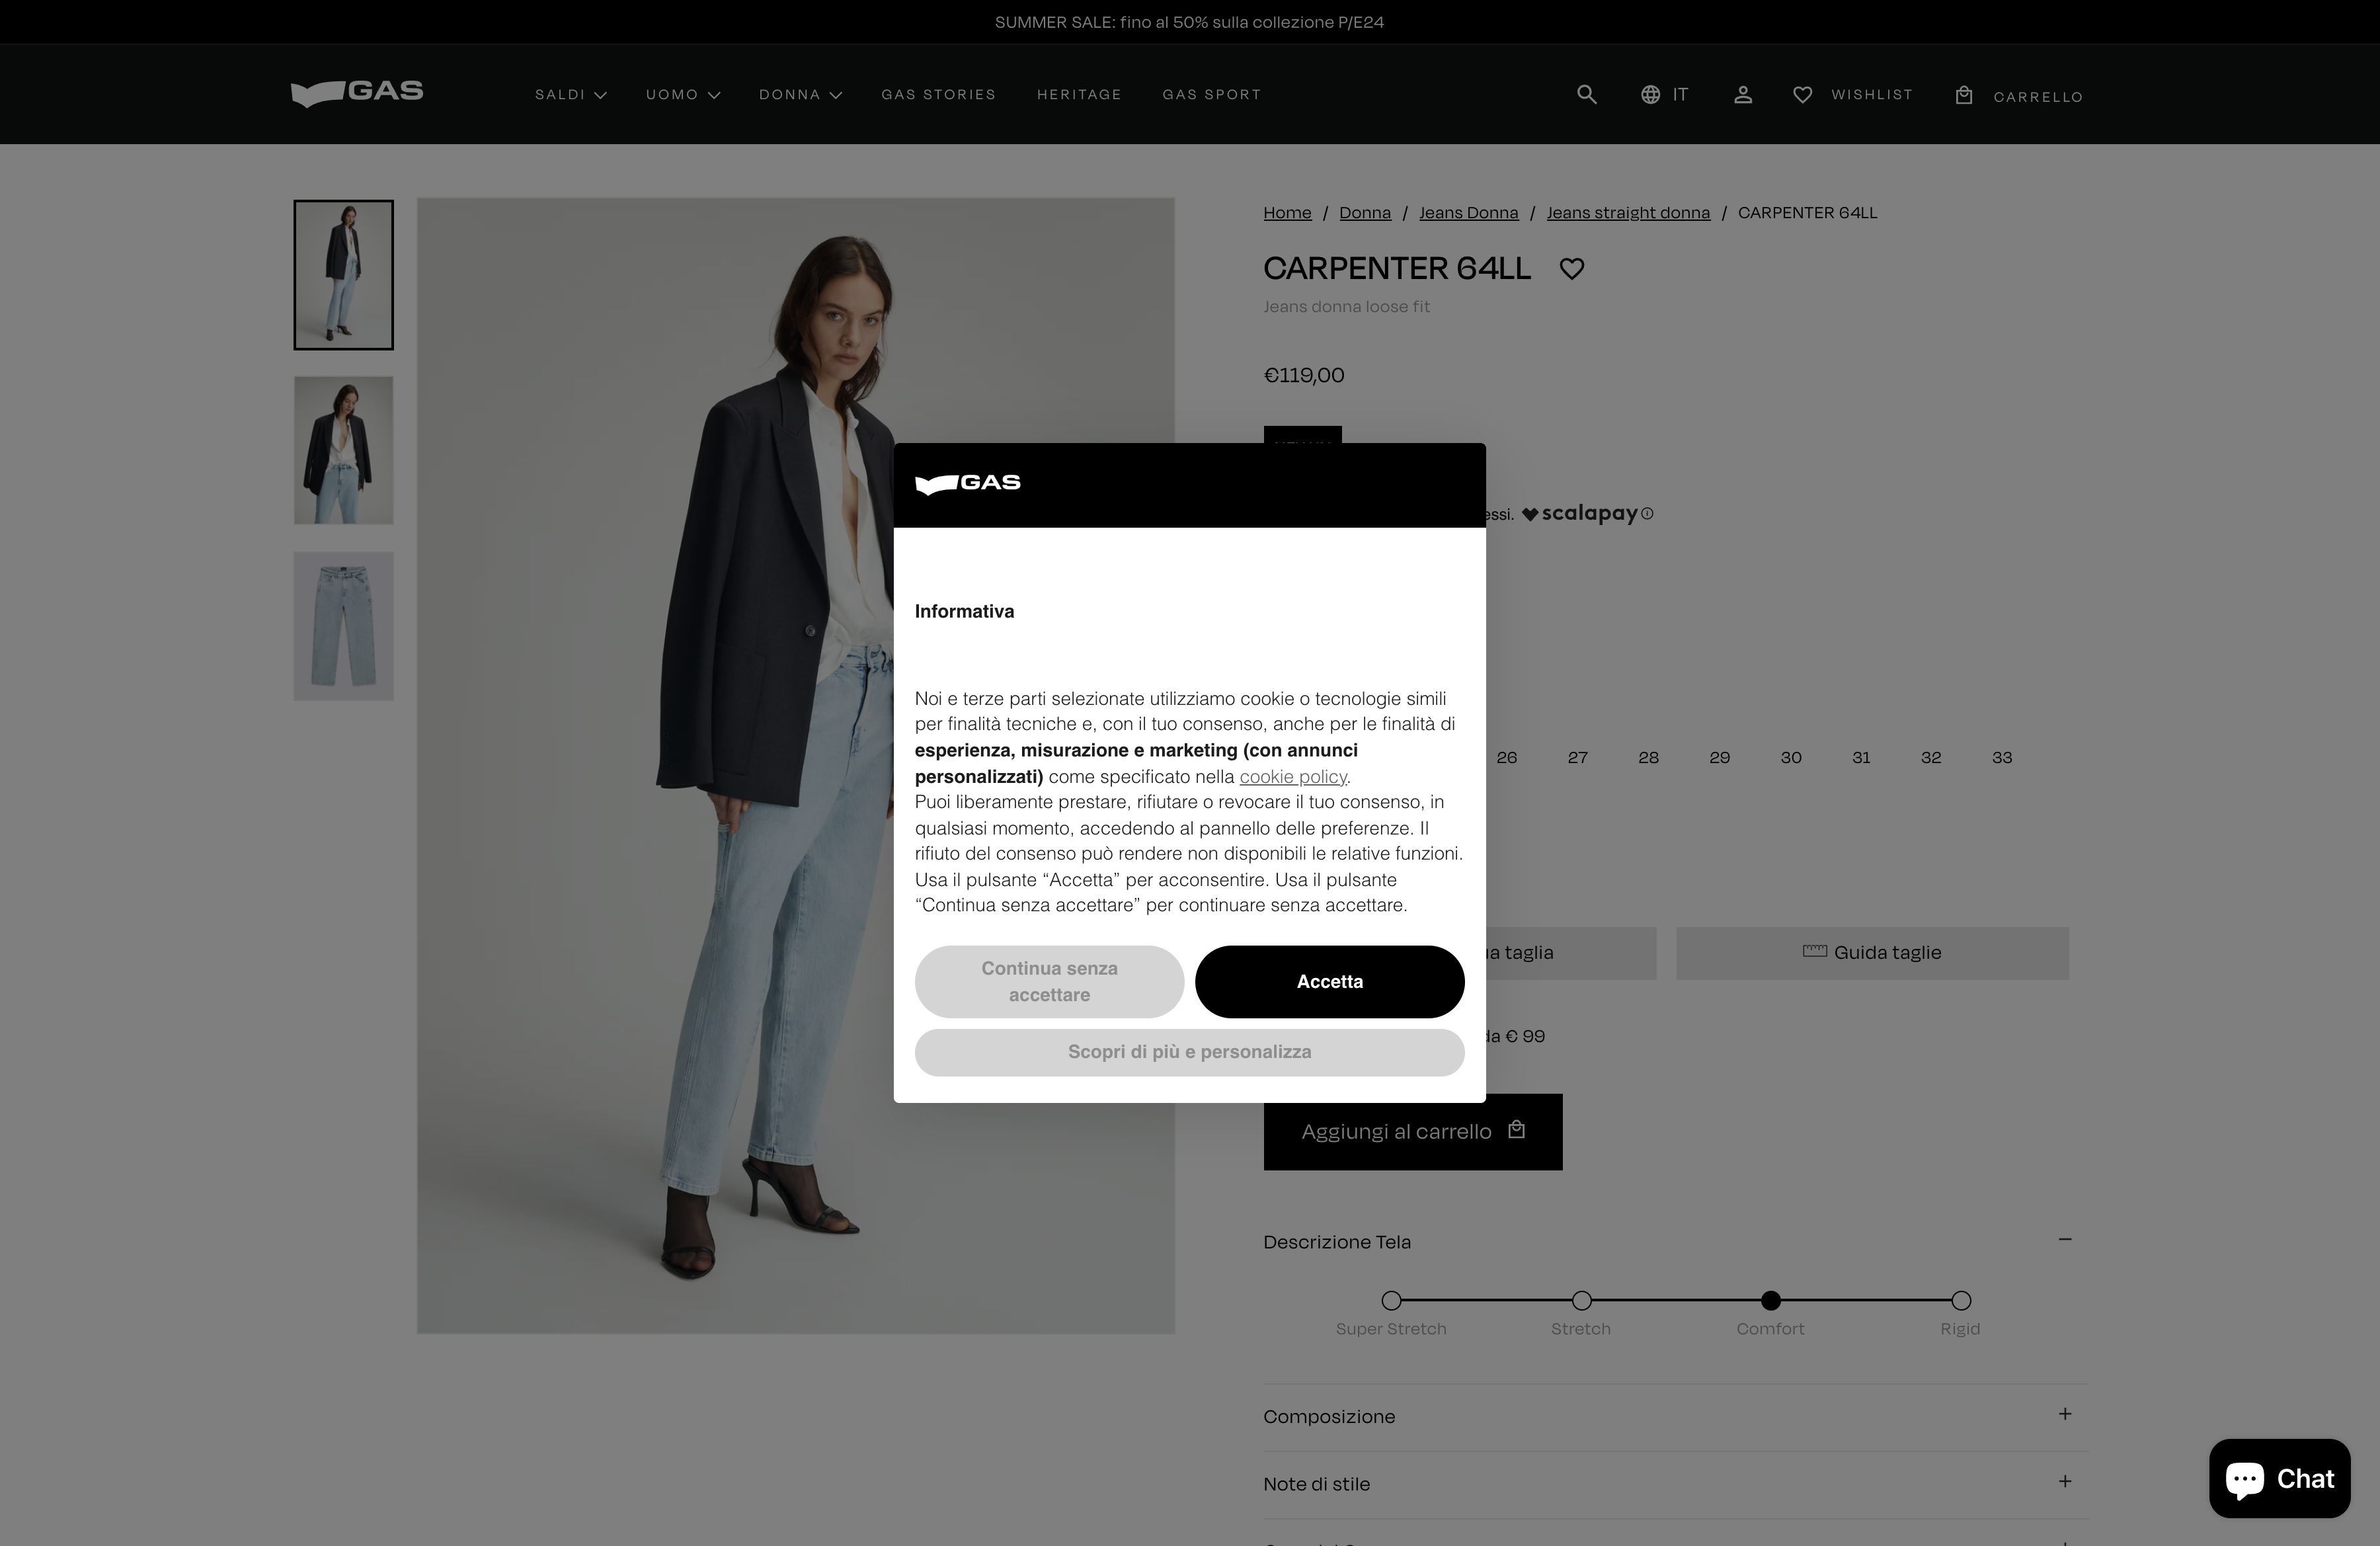
Task: Add CARPENTER 64LL to wishlist heart
Action: [1572, 268]
